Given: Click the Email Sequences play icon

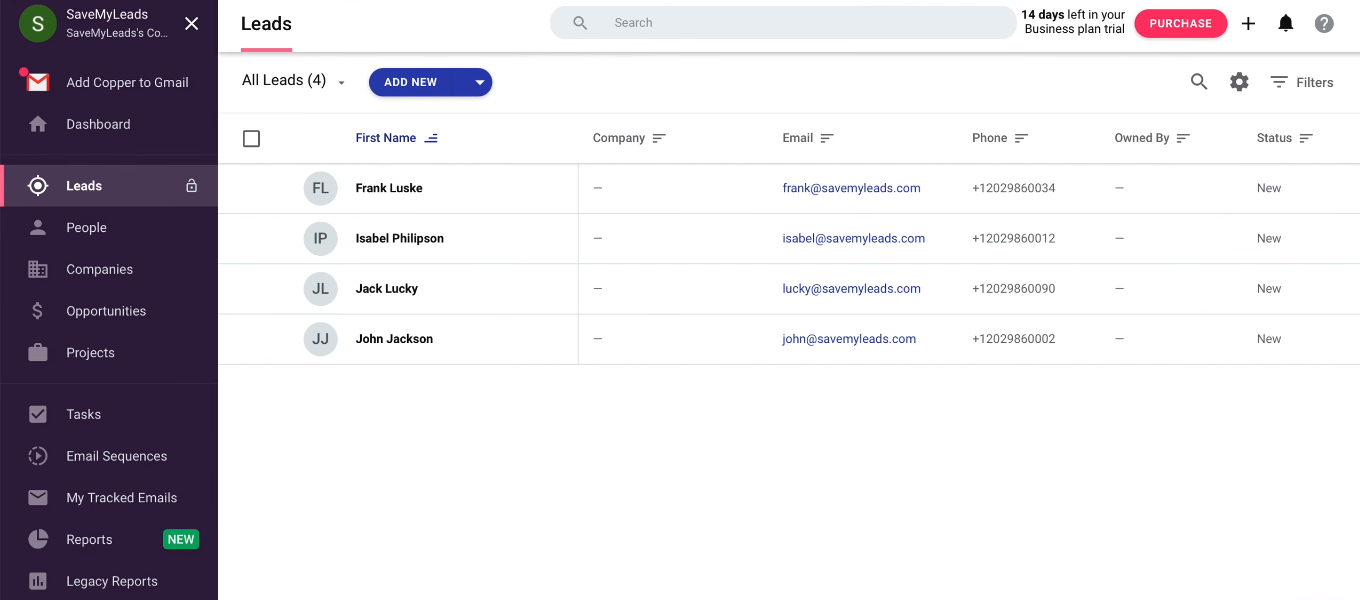Looking at the screenshot, I should click(38, 456).
